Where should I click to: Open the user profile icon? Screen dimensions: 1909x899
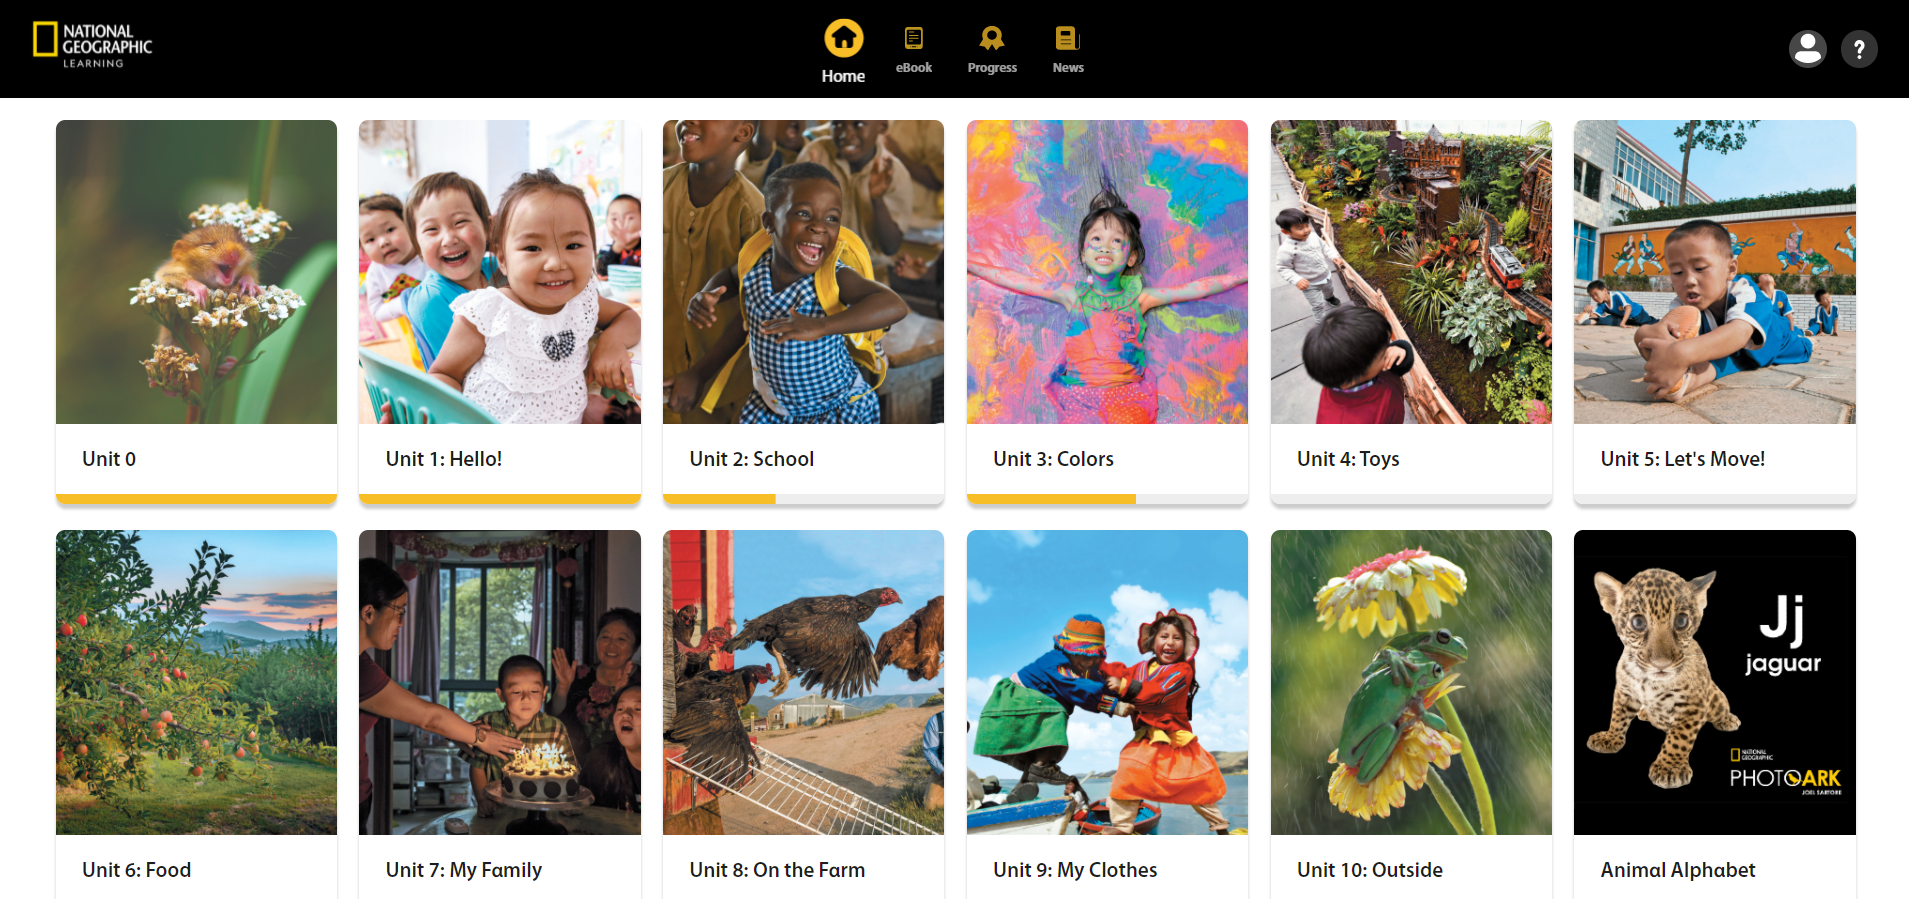(1807, 49)
